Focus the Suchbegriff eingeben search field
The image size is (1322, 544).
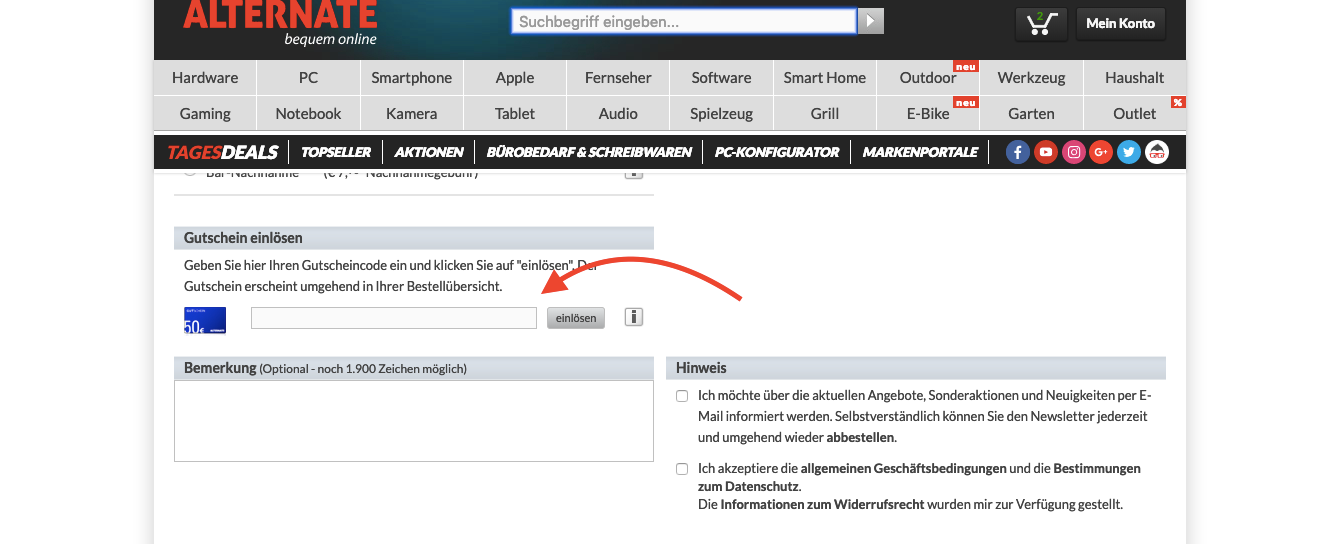684,21
